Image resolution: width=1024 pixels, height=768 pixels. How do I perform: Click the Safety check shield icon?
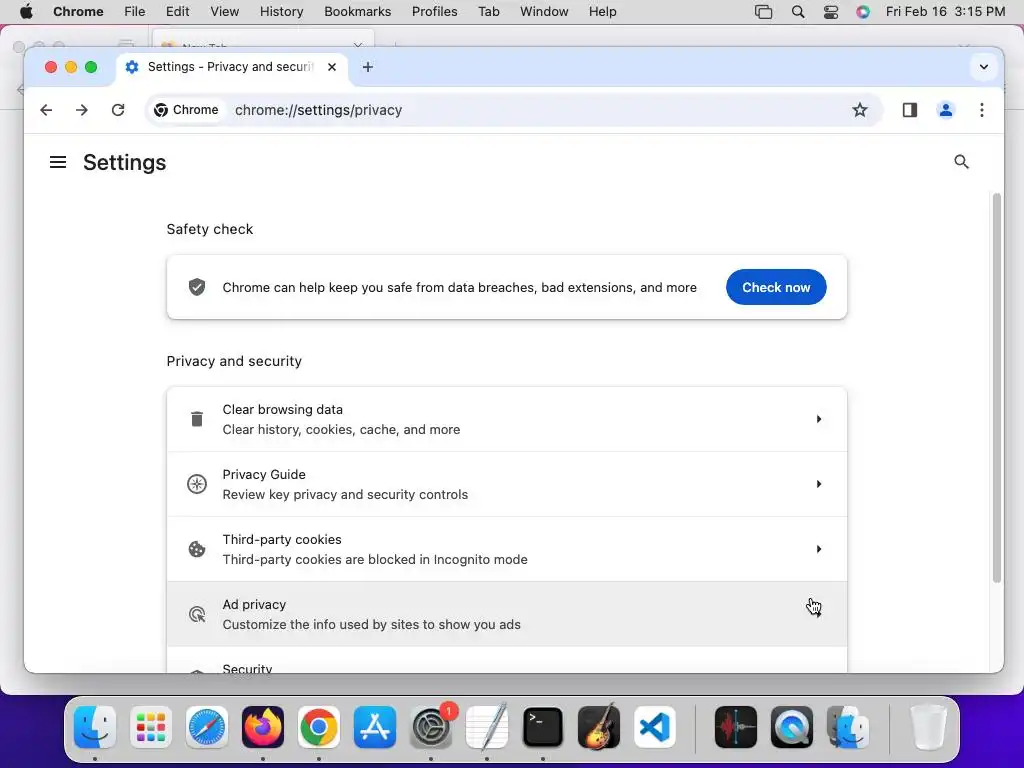(x=197, y=287)
